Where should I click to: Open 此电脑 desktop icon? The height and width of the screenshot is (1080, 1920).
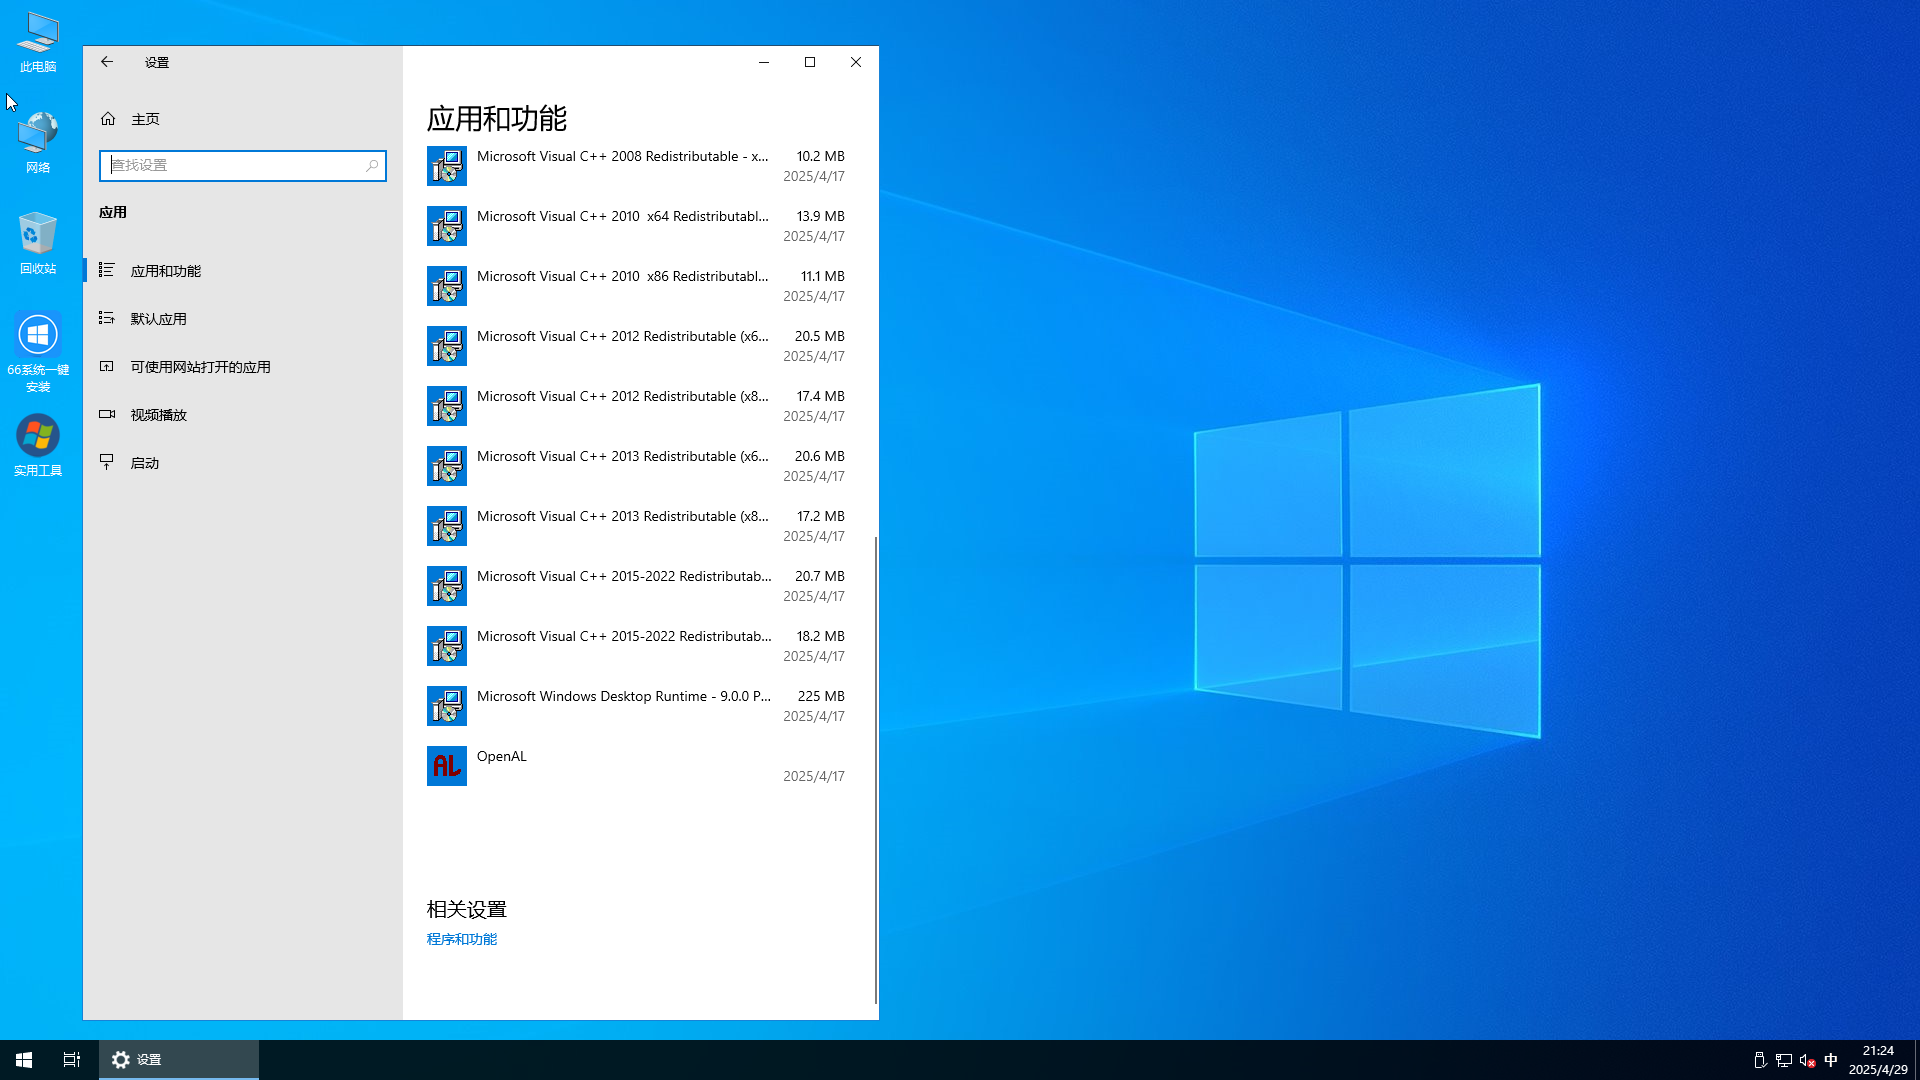(38, 42)
